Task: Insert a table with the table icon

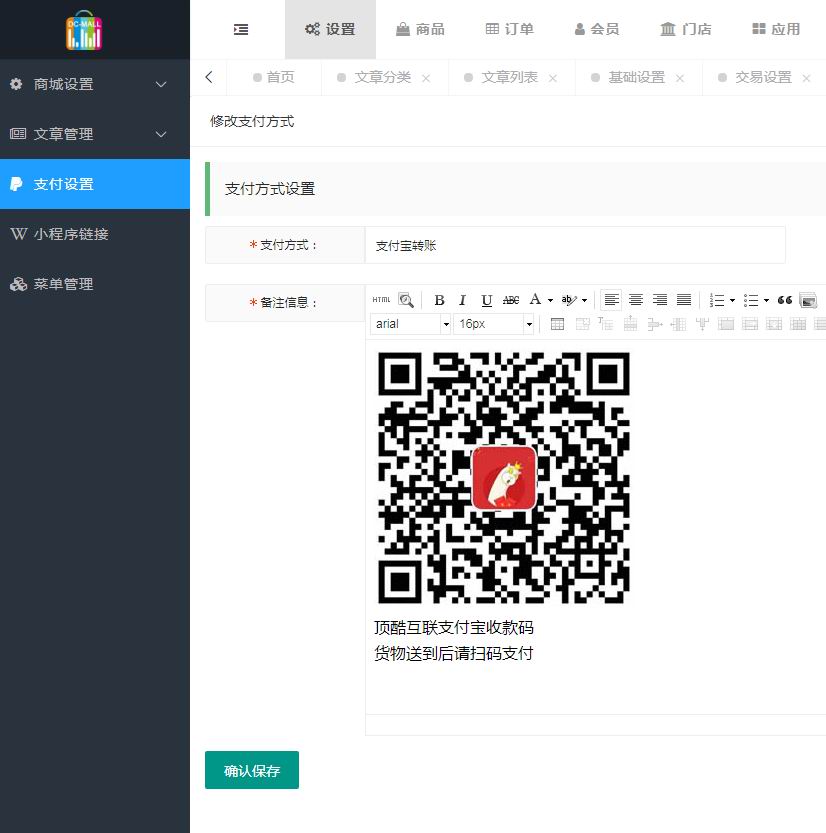Action: point(557,324)
